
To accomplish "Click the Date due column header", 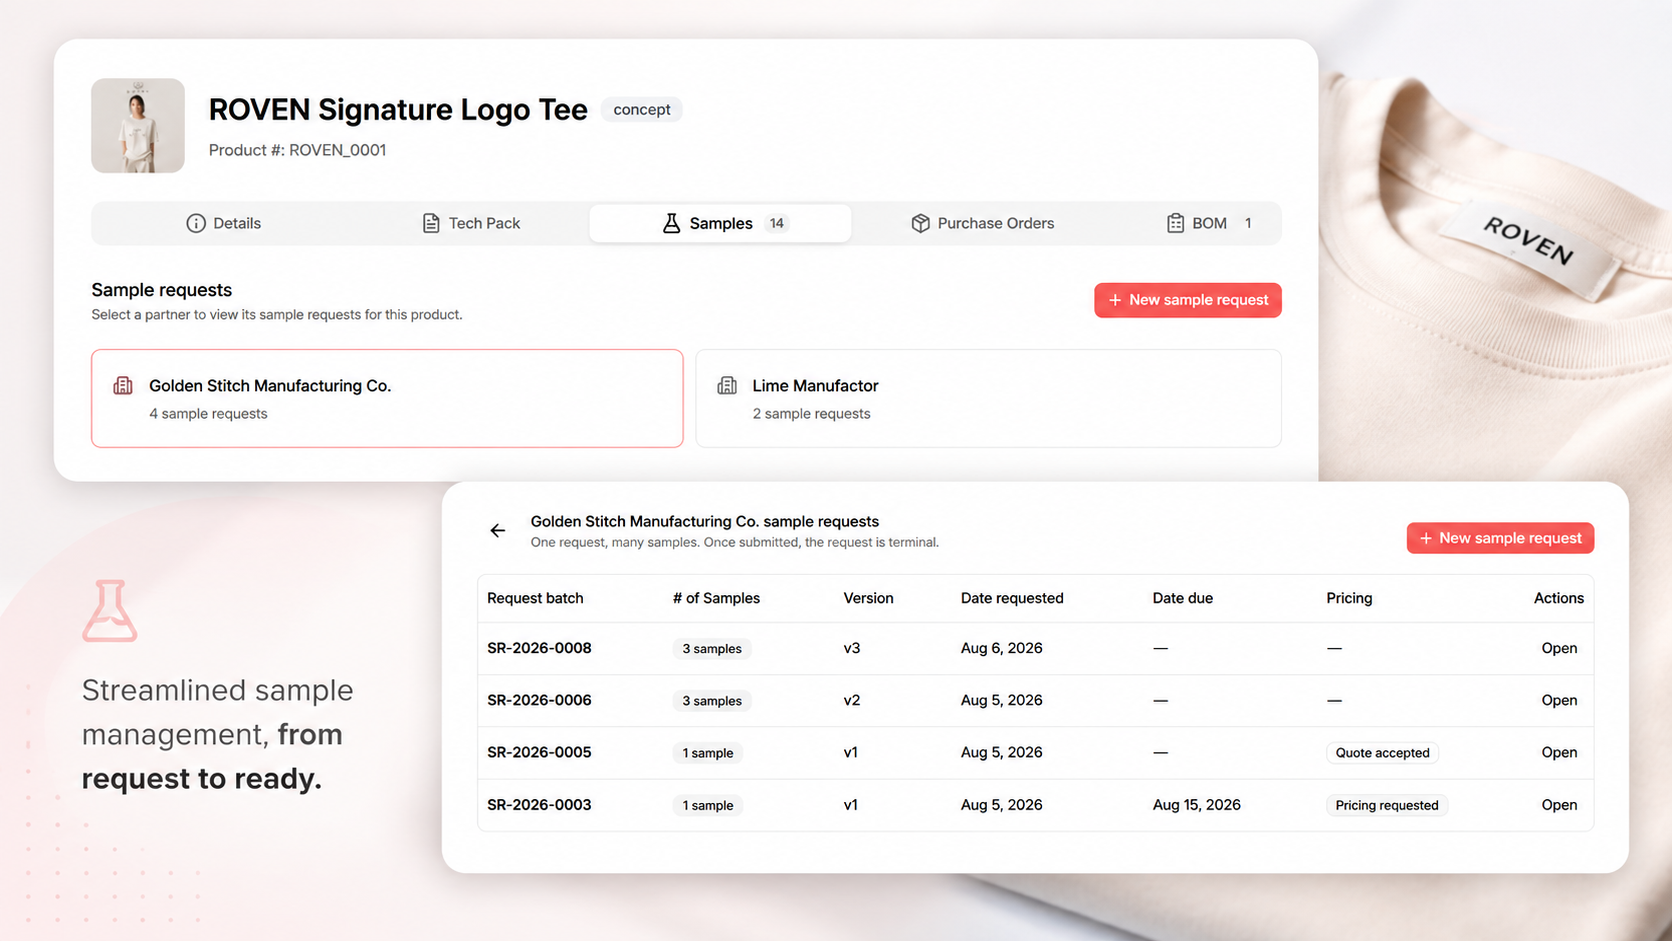I will (1182, 598).
